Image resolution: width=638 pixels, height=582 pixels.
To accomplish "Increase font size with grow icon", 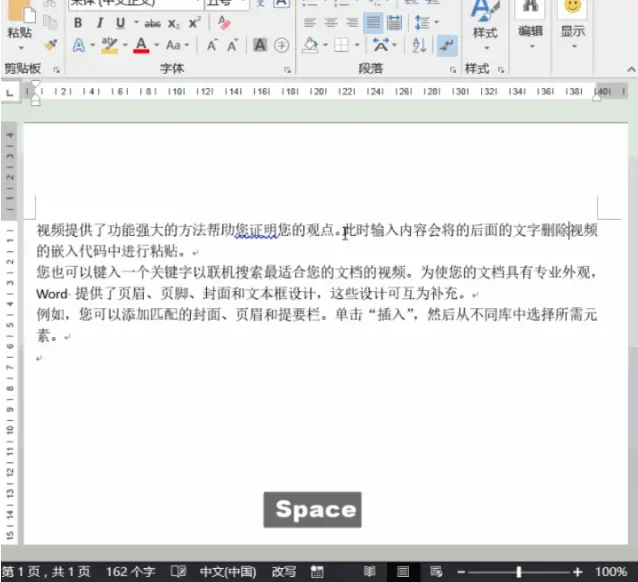I will [212, 45].
